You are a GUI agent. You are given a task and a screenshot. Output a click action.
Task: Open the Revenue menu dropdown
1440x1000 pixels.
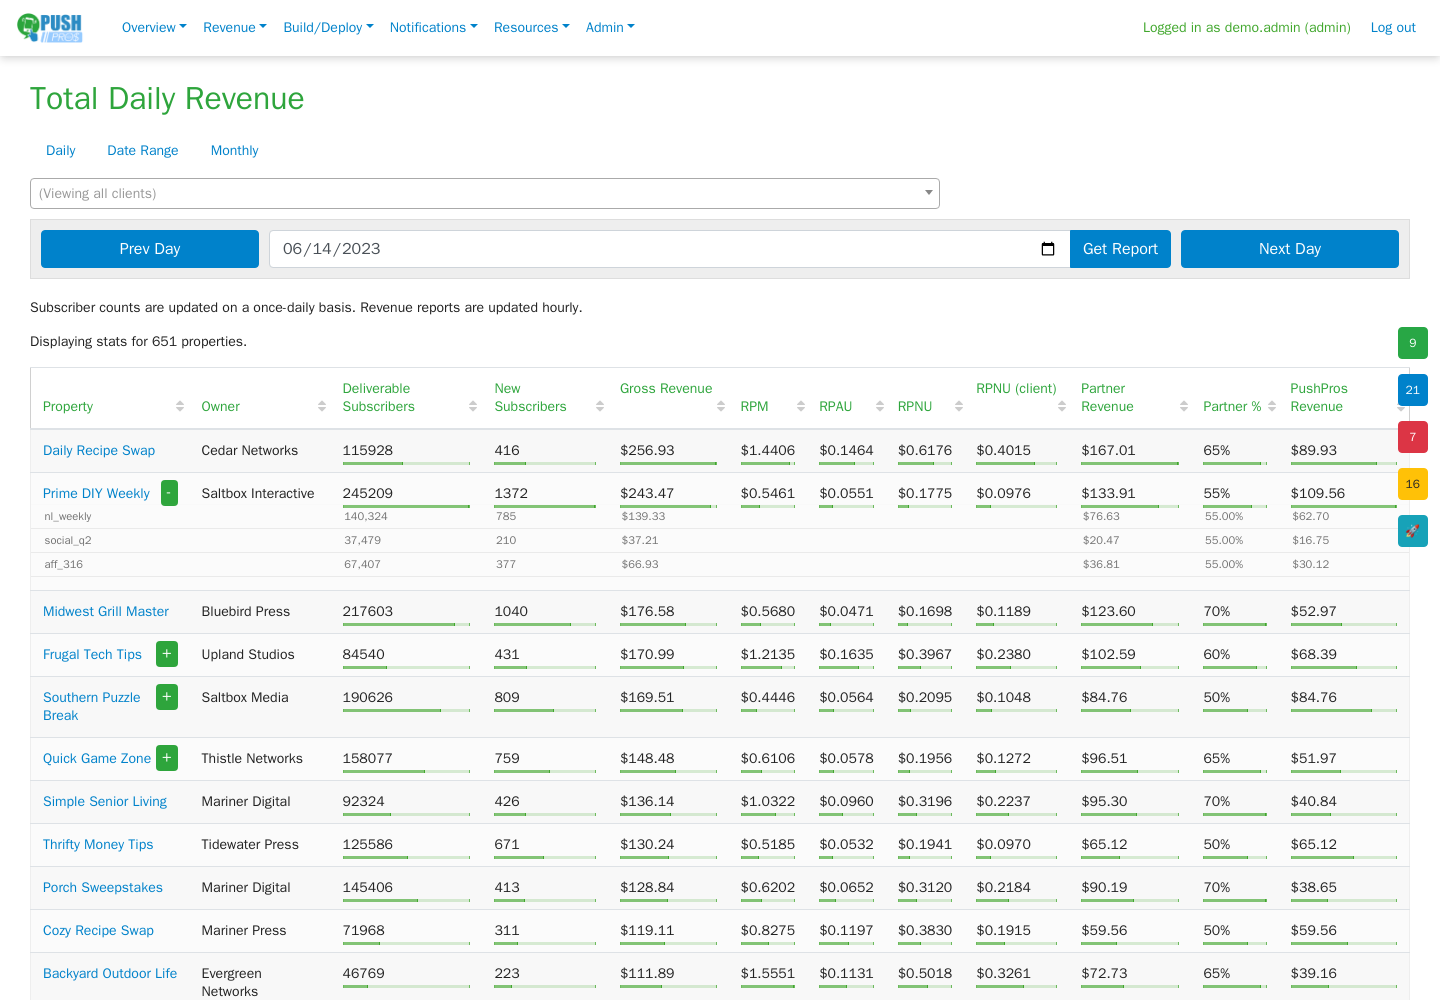pos(235,27)
